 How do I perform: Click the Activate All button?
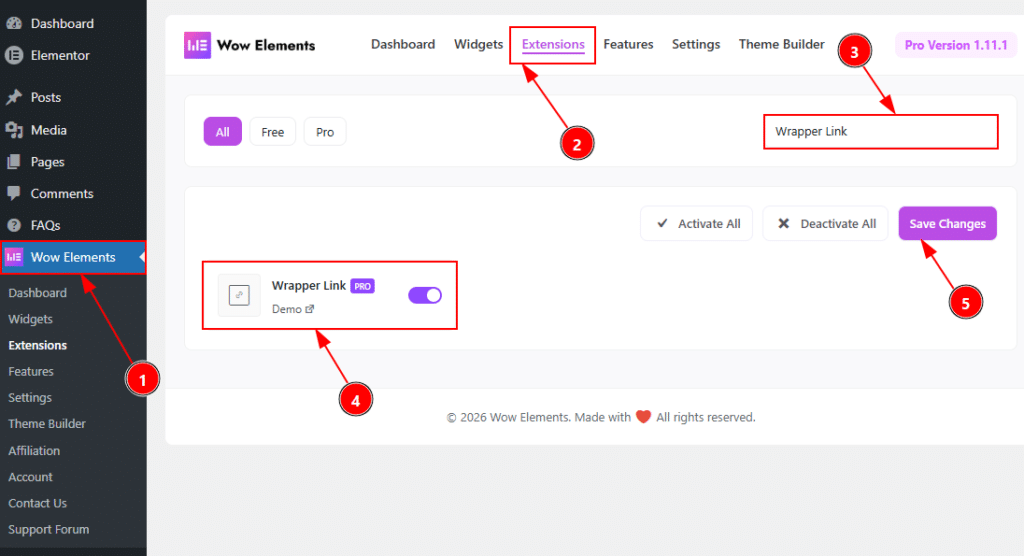click(x=697, y=223)
